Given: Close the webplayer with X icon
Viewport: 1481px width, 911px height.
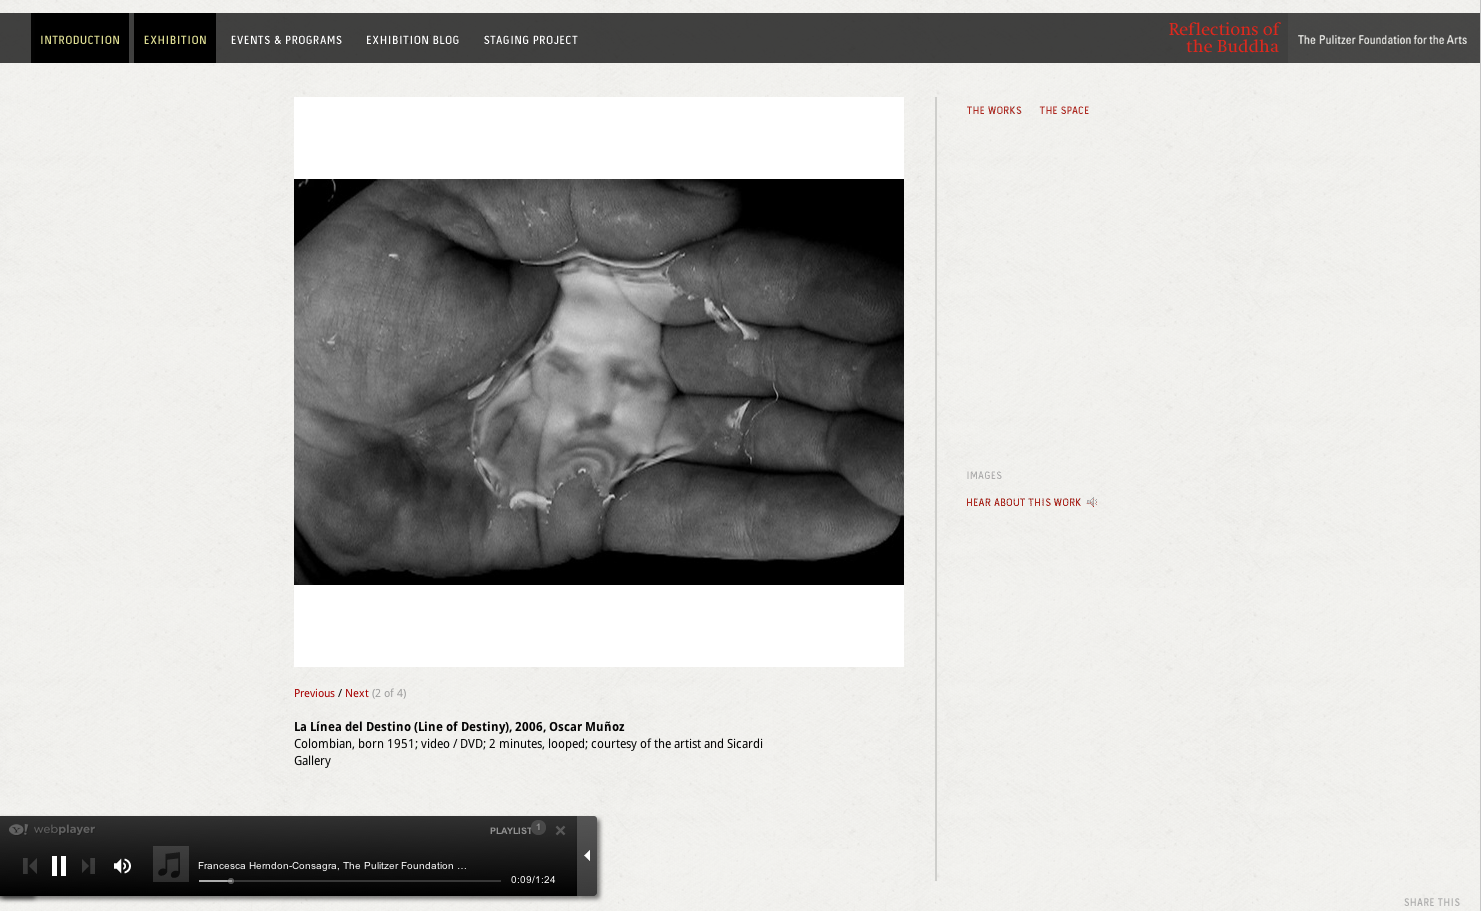Looking at the screenshot, I should pos(561,831).
